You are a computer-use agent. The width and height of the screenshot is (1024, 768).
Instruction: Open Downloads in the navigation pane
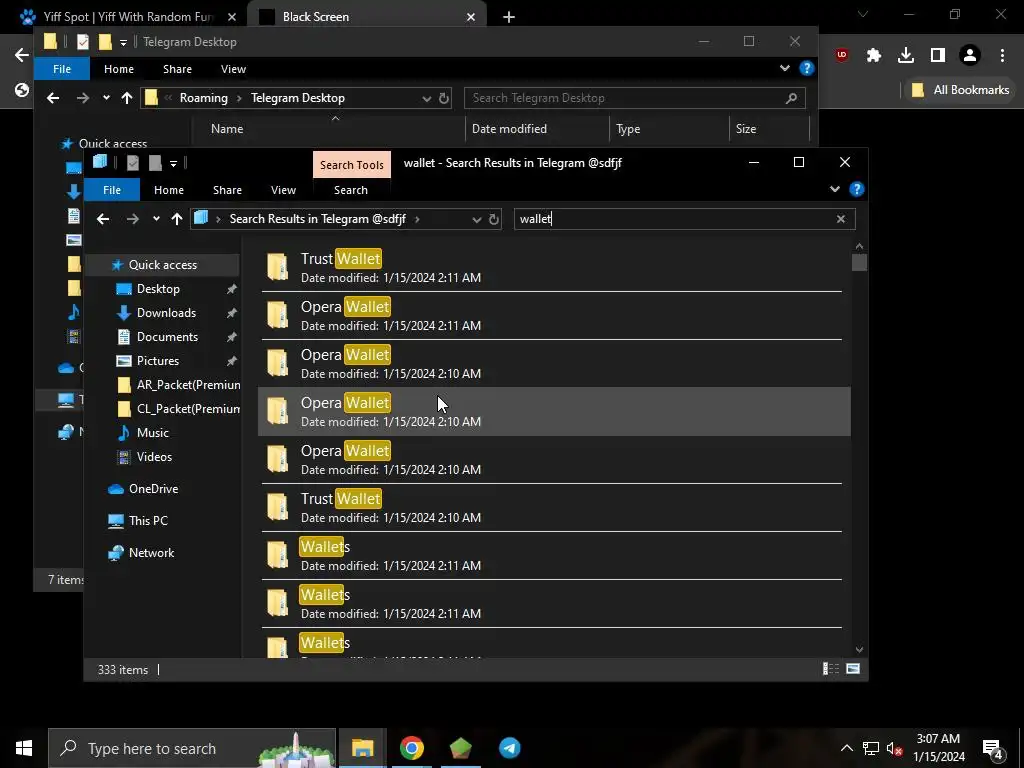[166, 313]
